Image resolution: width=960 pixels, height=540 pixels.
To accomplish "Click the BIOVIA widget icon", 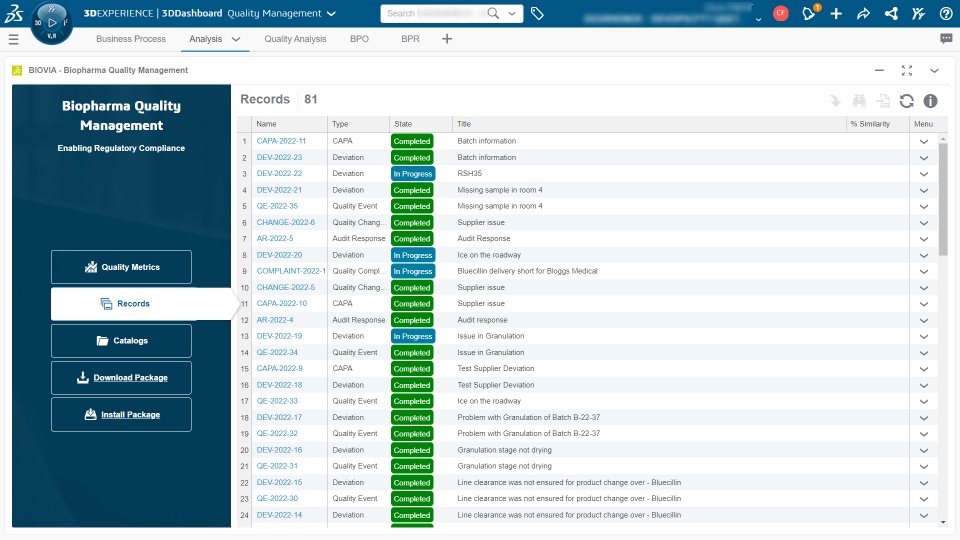I will (x=17, y=70).
